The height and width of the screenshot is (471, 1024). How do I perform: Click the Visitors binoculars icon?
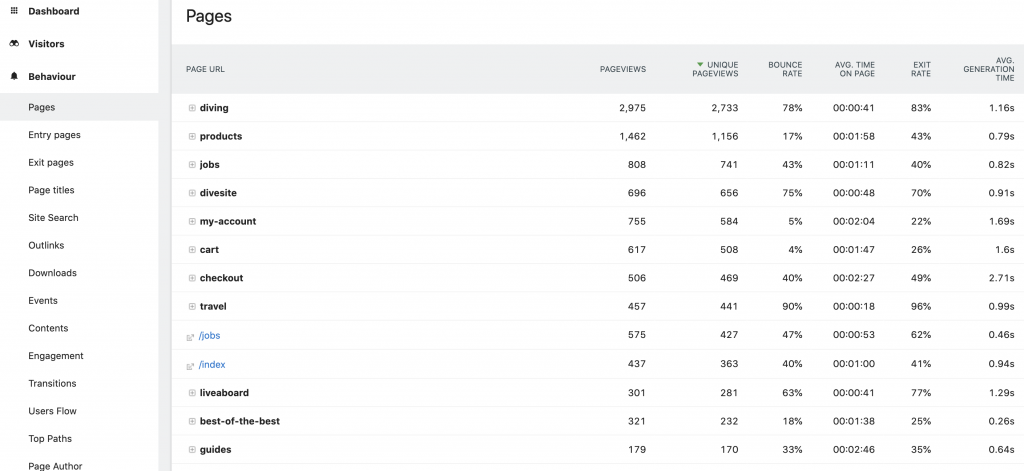tap(14, 44)
